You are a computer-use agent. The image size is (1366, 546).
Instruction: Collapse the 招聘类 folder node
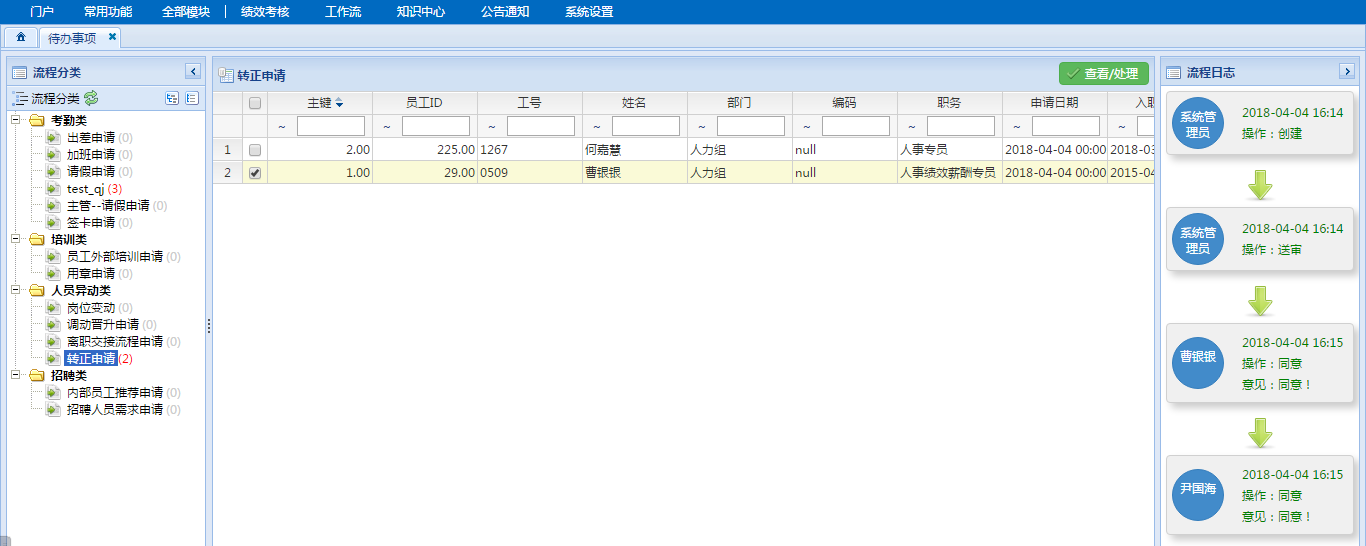17,375
